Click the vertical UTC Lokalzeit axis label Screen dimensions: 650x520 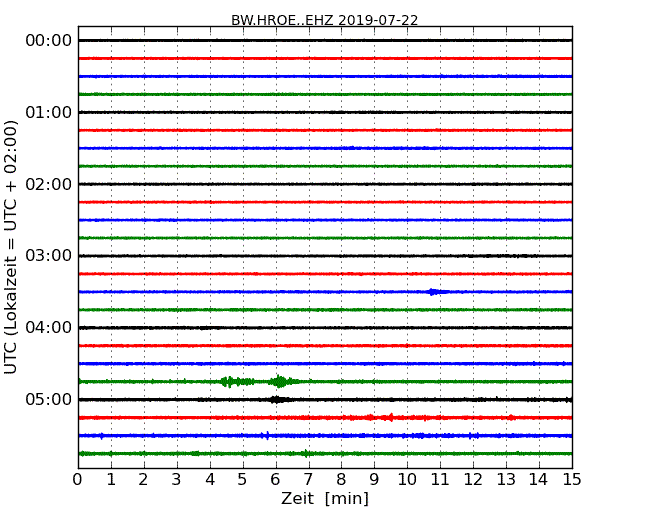click(11, 247)
